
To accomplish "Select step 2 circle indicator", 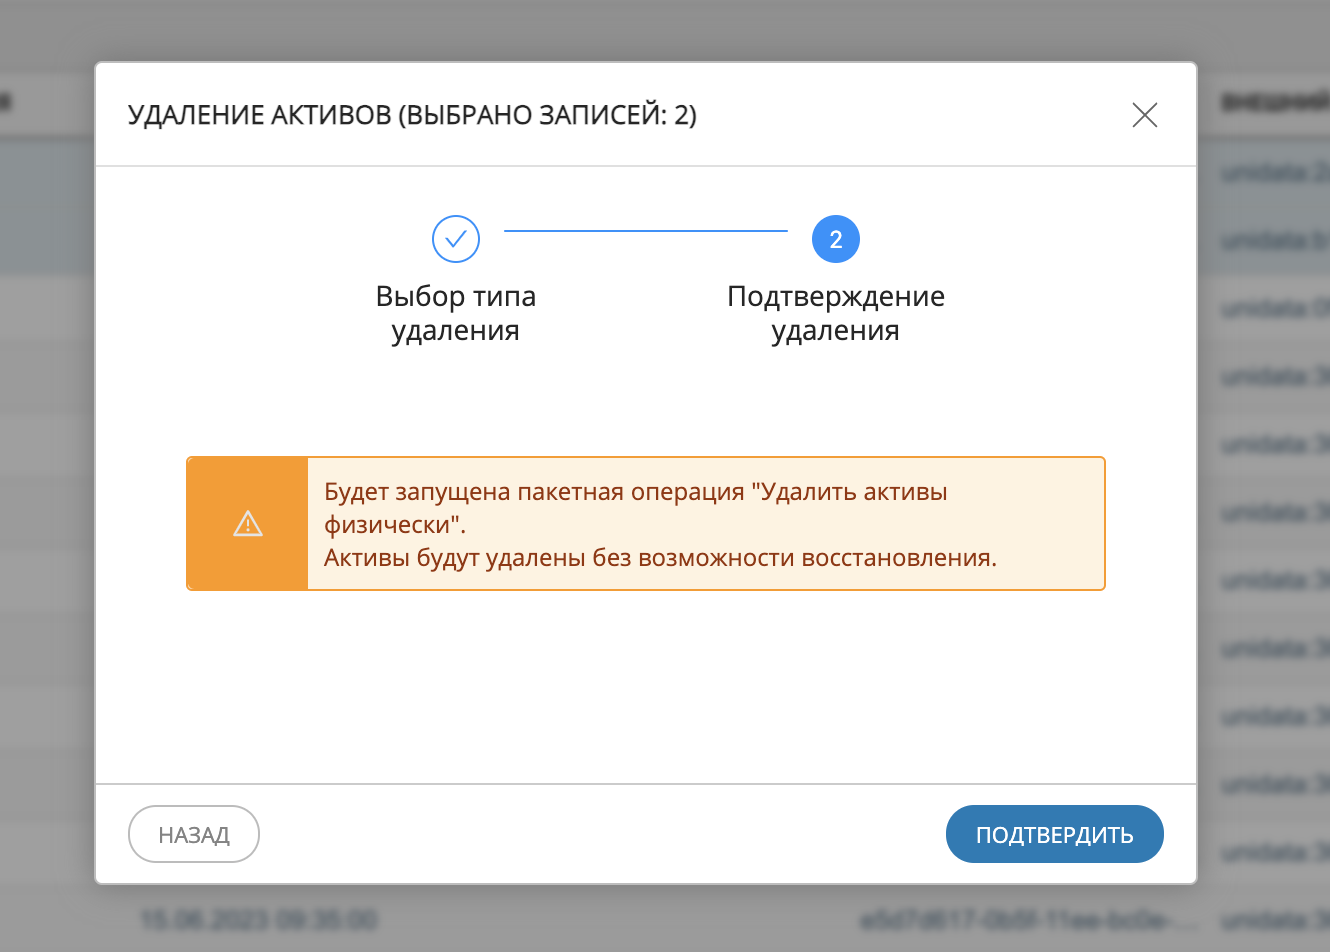I will (x=836, y=239).
